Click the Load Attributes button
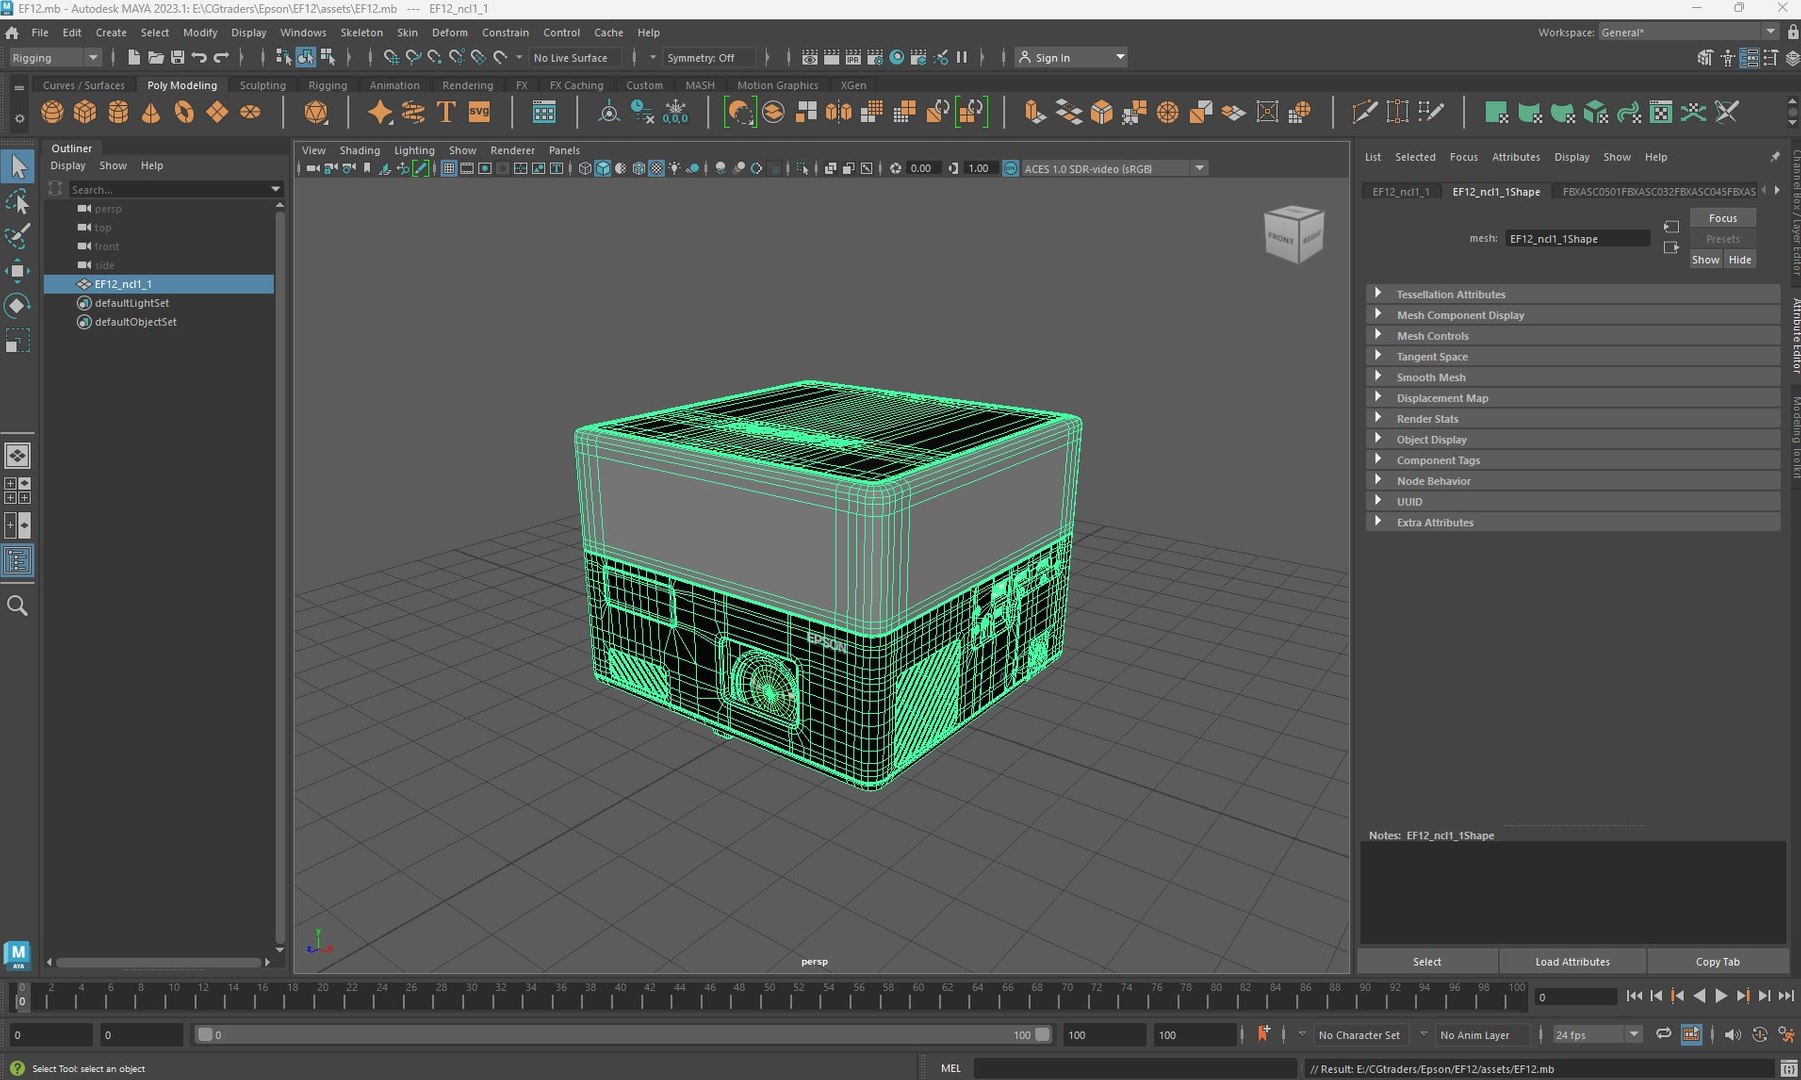This screenshot has height=1080, width=1801. 1572,961
